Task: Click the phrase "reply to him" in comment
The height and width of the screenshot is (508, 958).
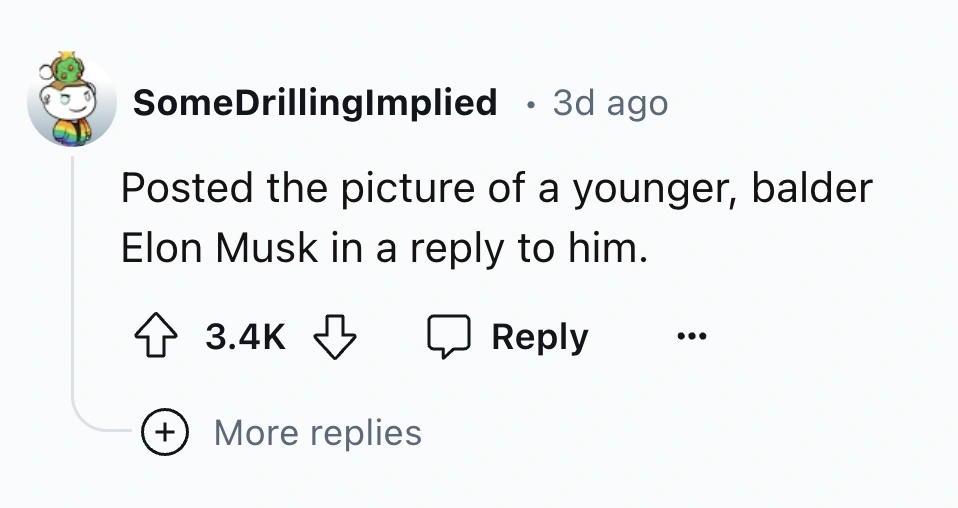Action: point(523,249)
